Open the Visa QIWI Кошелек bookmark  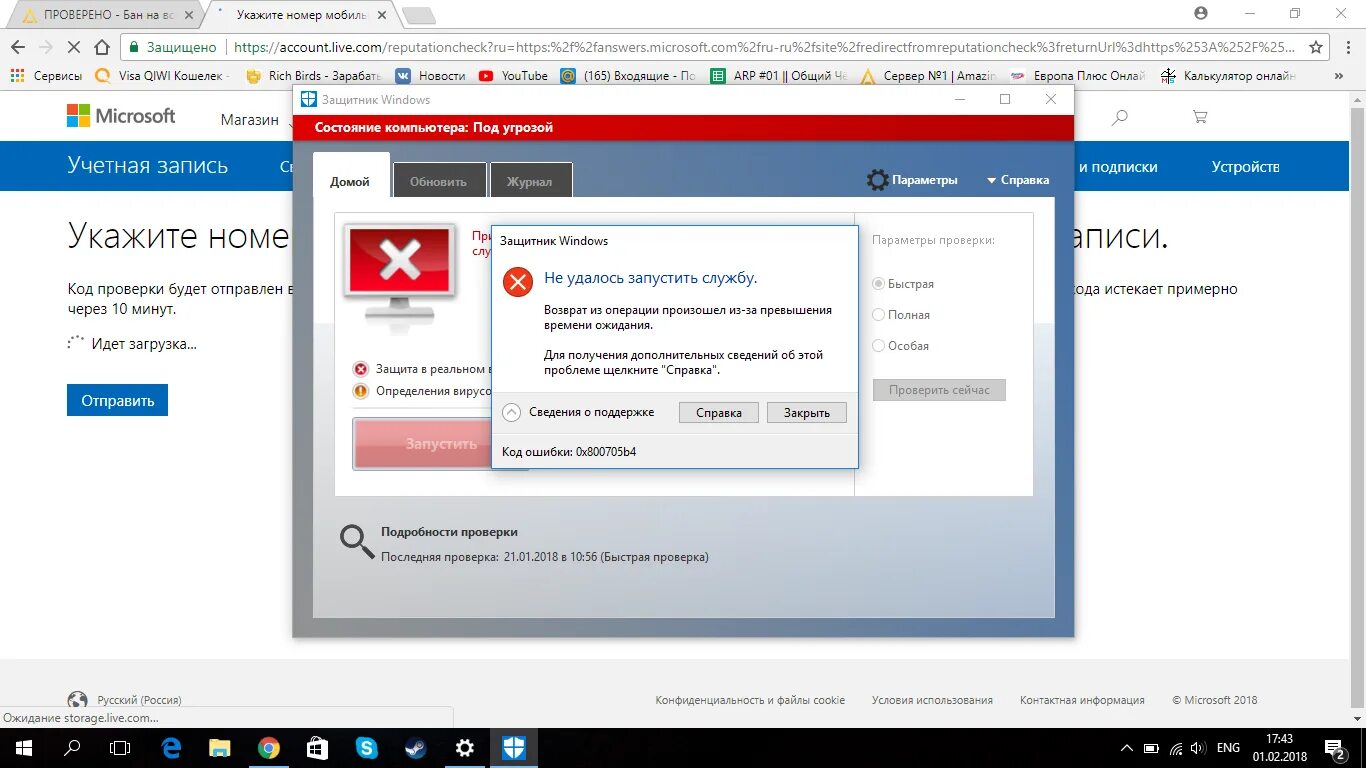(x=162, y=76)
